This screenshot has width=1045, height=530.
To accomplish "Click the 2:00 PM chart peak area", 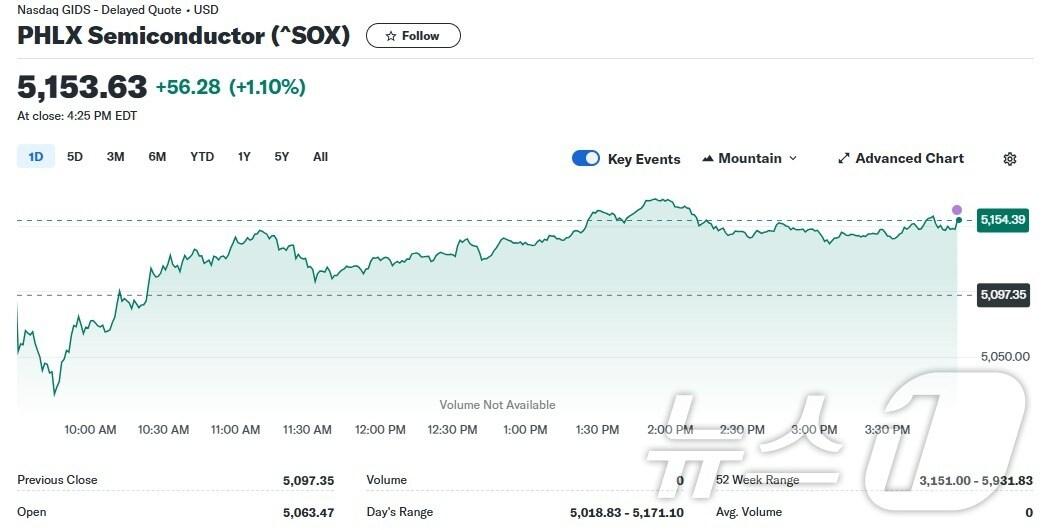I will (660, 201).
